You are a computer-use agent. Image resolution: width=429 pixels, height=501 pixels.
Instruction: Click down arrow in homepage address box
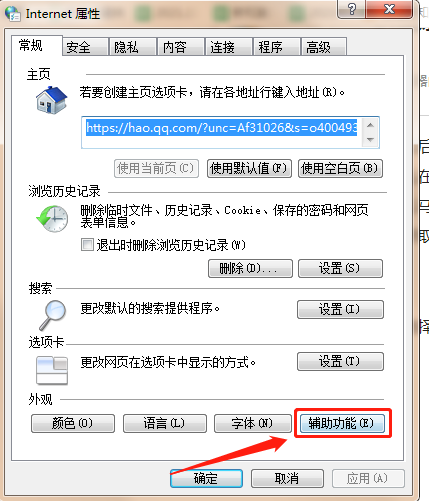click(370, 140)
